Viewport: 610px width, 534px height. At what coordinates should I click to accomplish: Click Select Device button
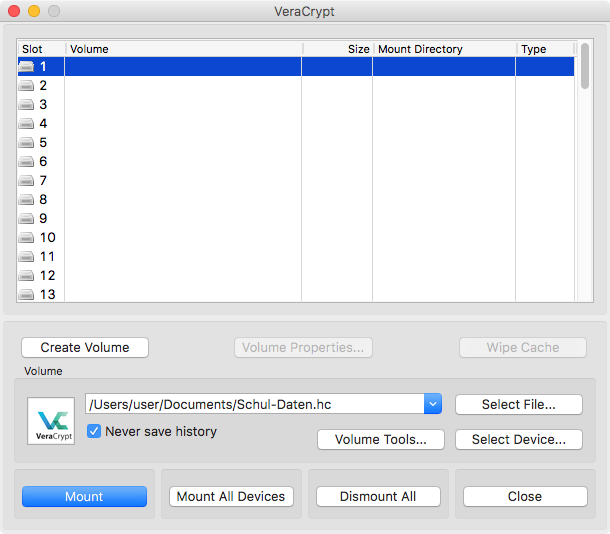click(x=519, y=439)
